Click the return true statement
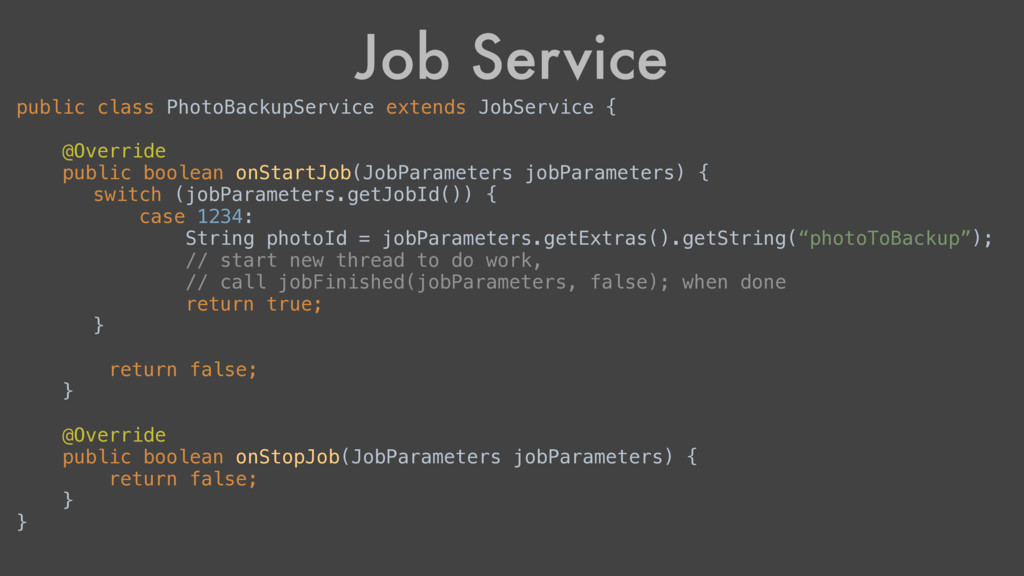1024x576 pixels. [254, 304]
